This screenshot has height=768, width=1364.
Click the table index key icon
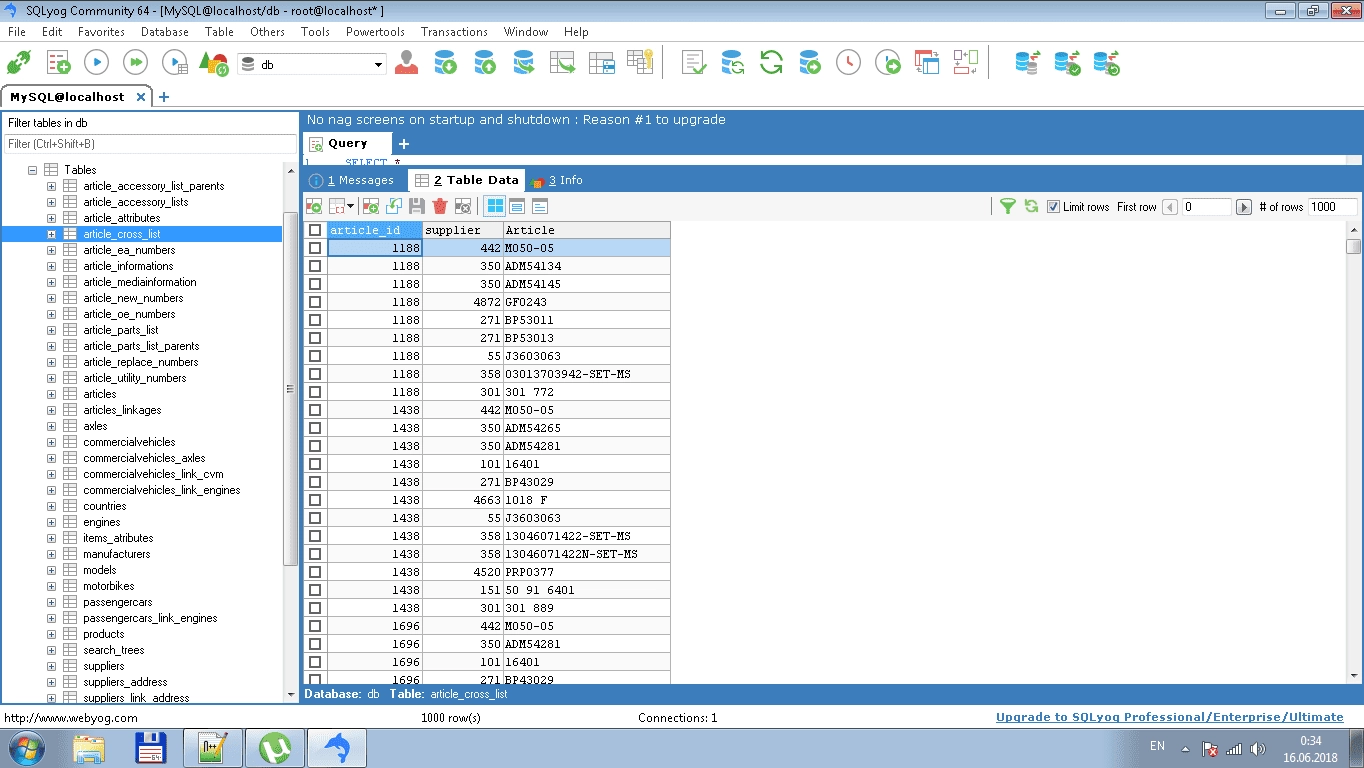(x=640, y=63)
